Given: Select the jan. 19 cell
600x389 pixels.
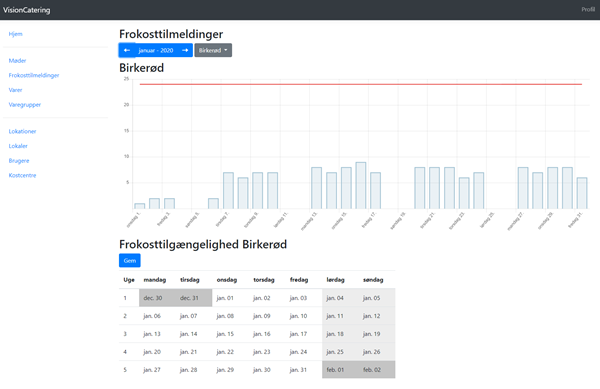Looking at the screenshot, I should click(x=377, y=334).
